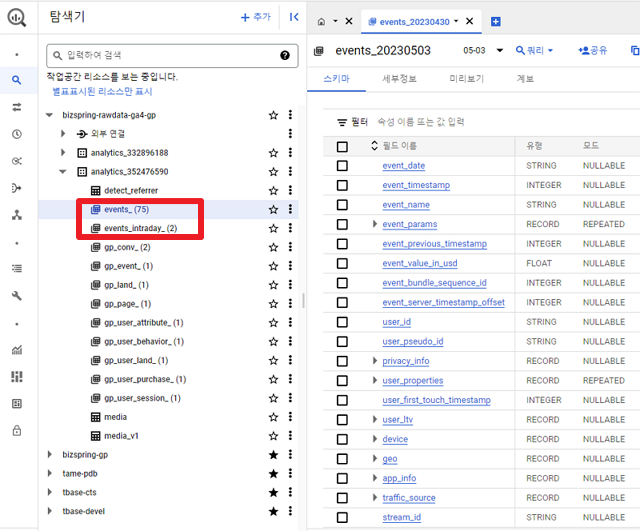Image resolution: width=640 pixels, height=531 pixels.
Task: Click explorer search input field
Action: 172,56
